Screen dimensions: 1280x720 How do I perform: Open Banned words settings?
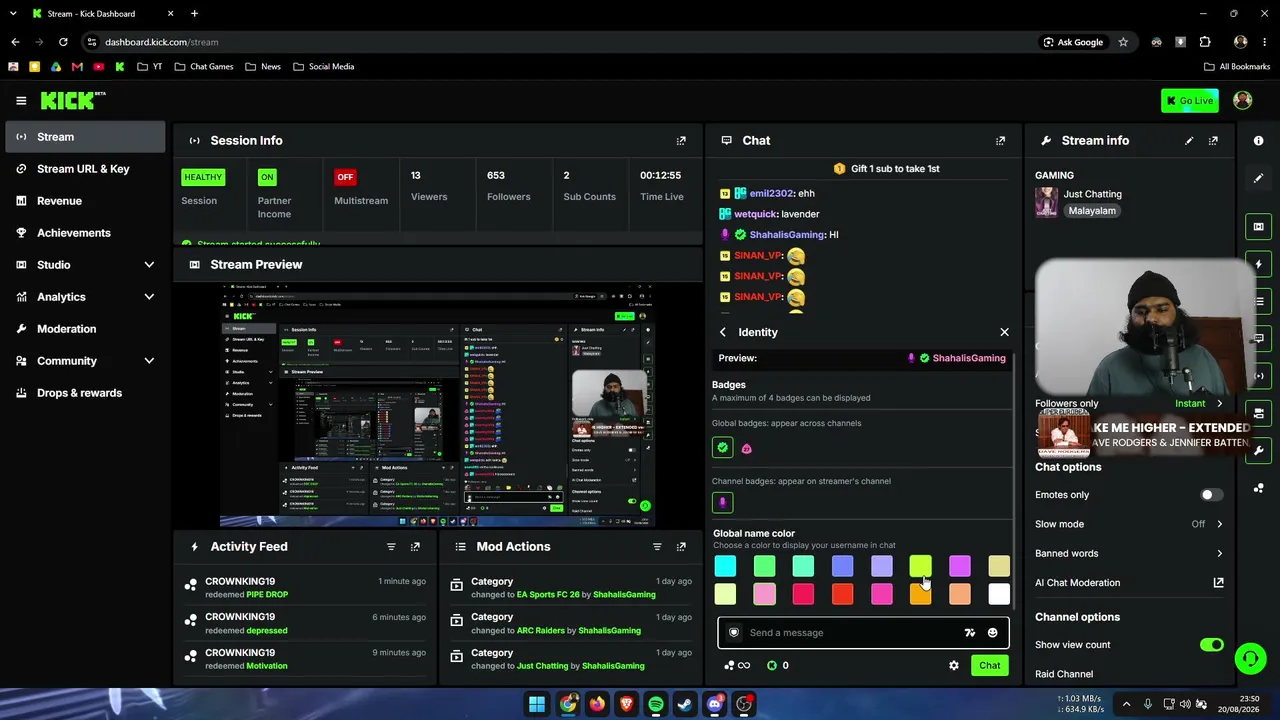pos(1129,553)
